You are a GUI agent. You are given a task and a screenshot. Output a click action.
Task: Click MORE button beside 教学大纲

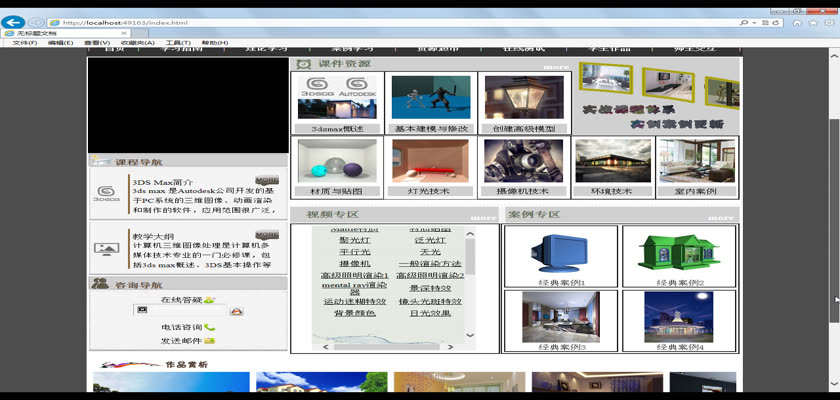(x=267, y=235)
